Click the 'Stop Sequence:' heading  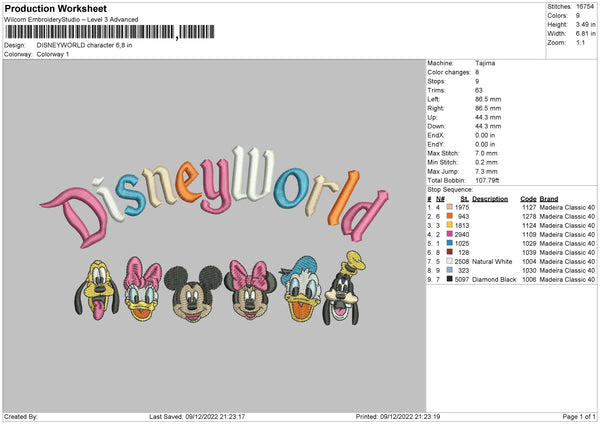450,190
